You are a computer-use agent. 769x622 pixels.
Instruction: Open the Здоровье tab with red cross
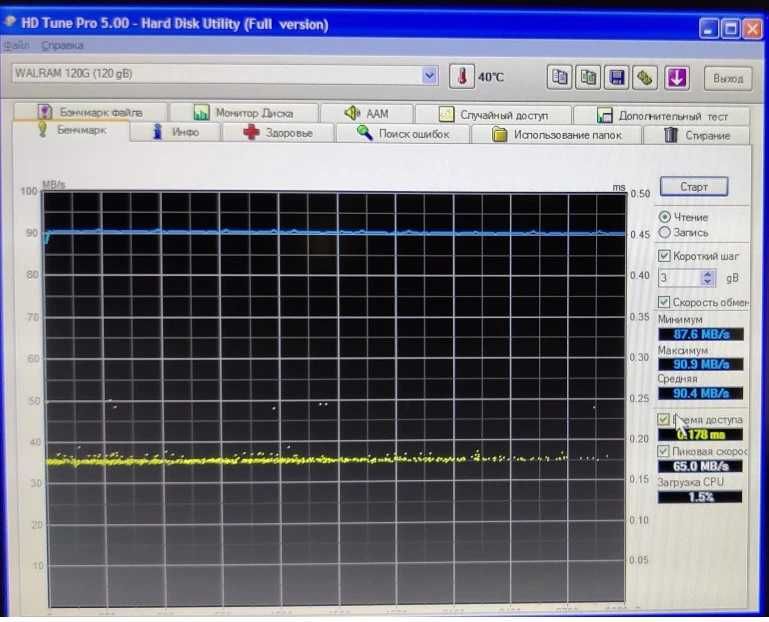click(x=278, y=133)
